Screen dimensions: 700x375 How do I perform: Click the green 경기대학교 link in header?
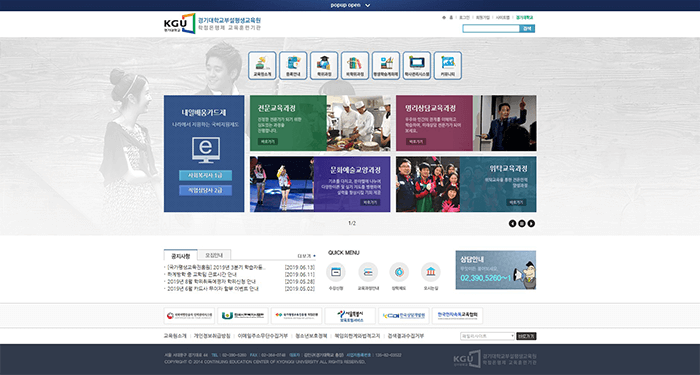(x=525, y=18)
